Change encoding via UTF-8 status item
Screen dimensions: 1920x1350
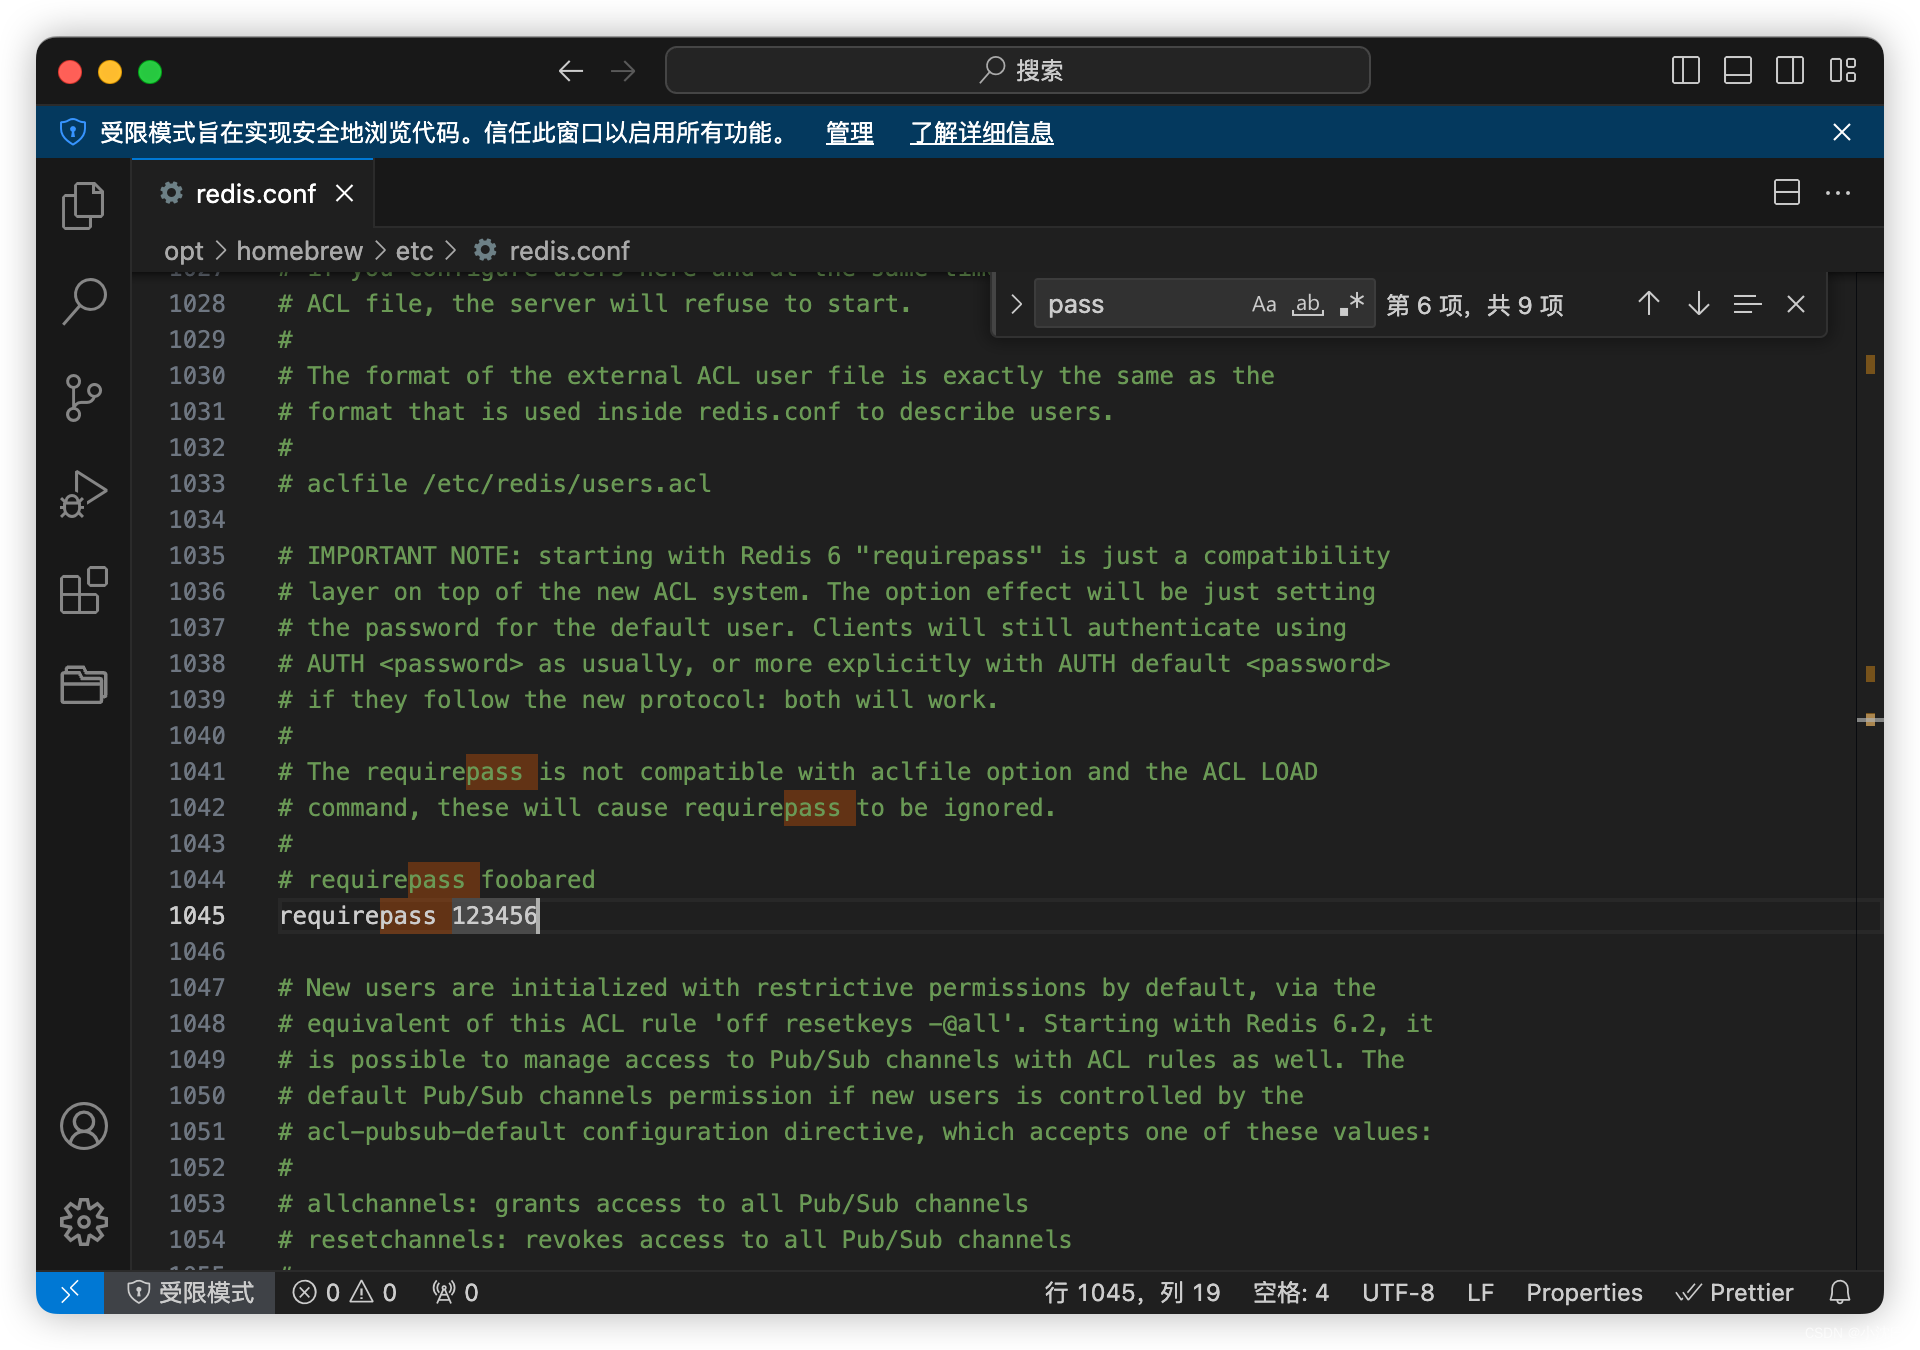(x=1398, y=1292)
